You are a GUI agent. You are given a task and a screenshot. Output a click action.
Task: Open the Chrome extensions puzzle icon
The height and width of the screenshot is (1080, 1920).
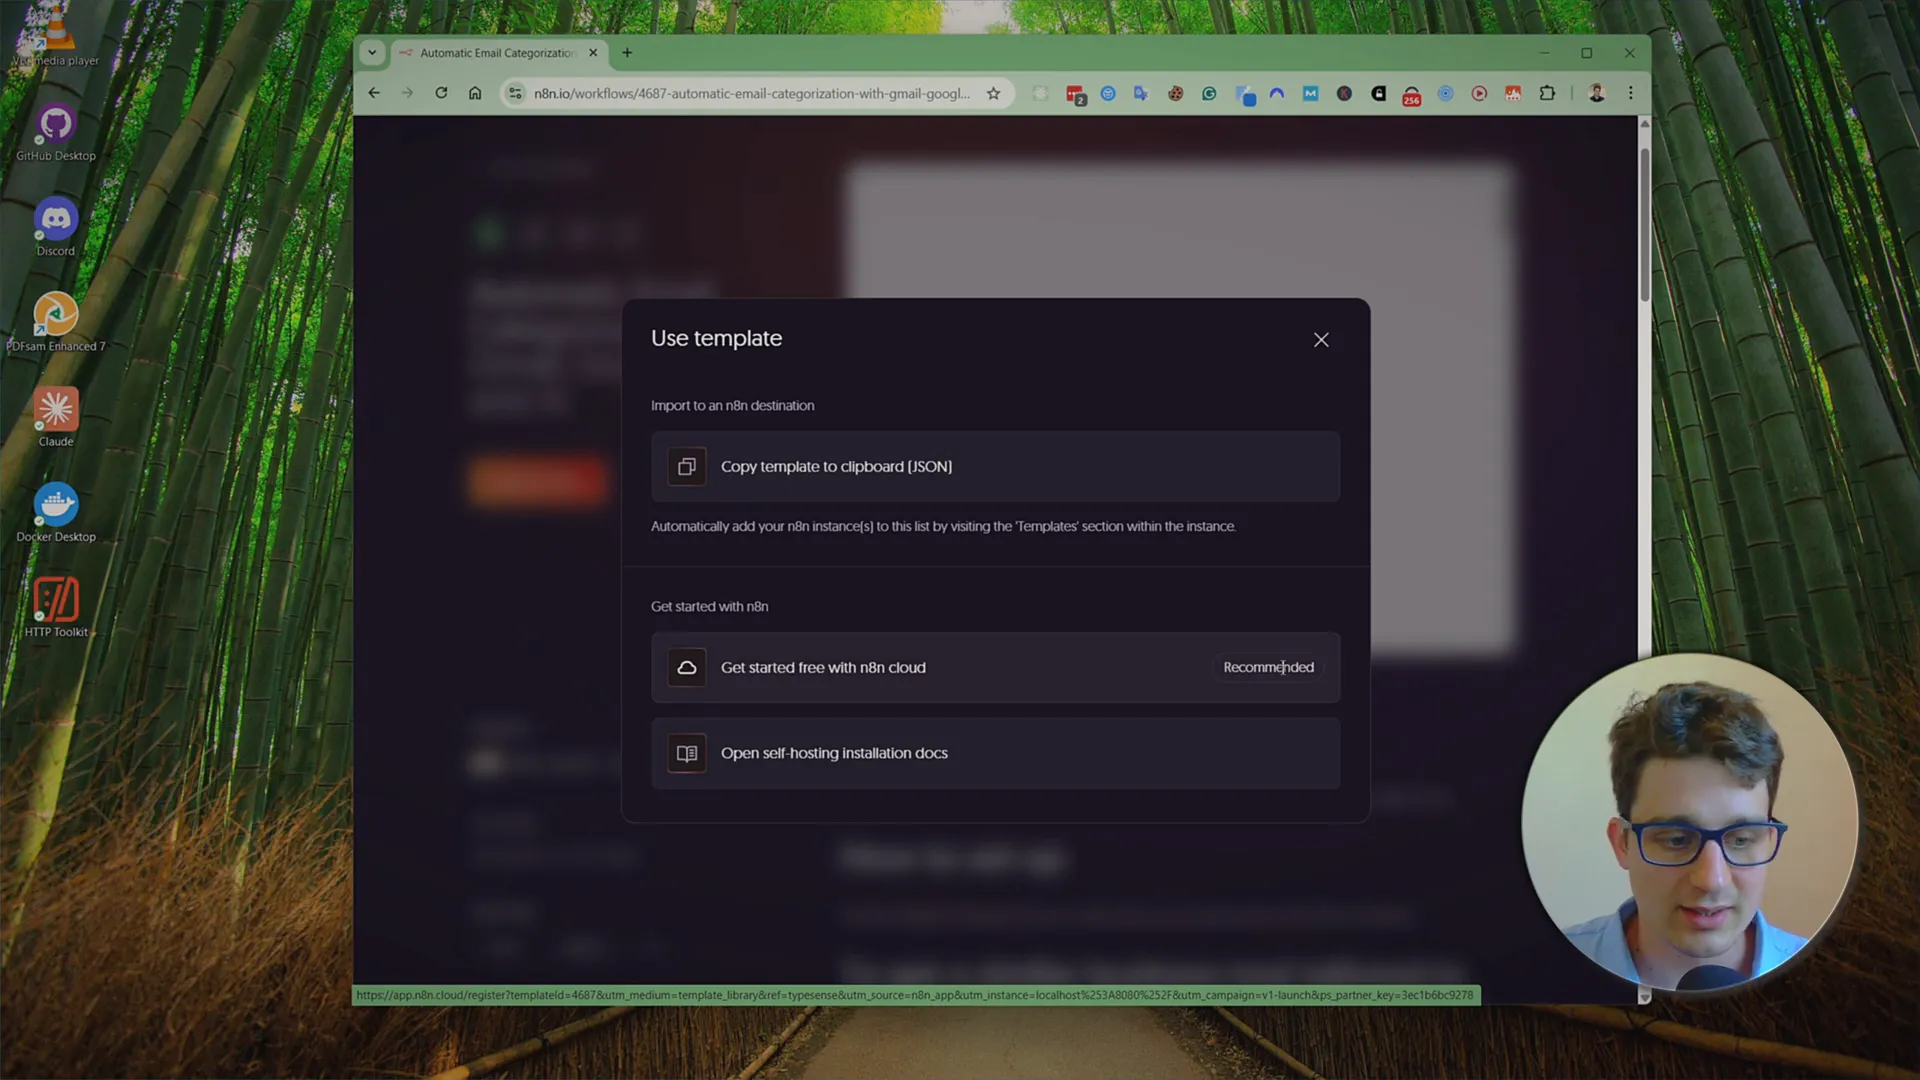(1547, 93)
